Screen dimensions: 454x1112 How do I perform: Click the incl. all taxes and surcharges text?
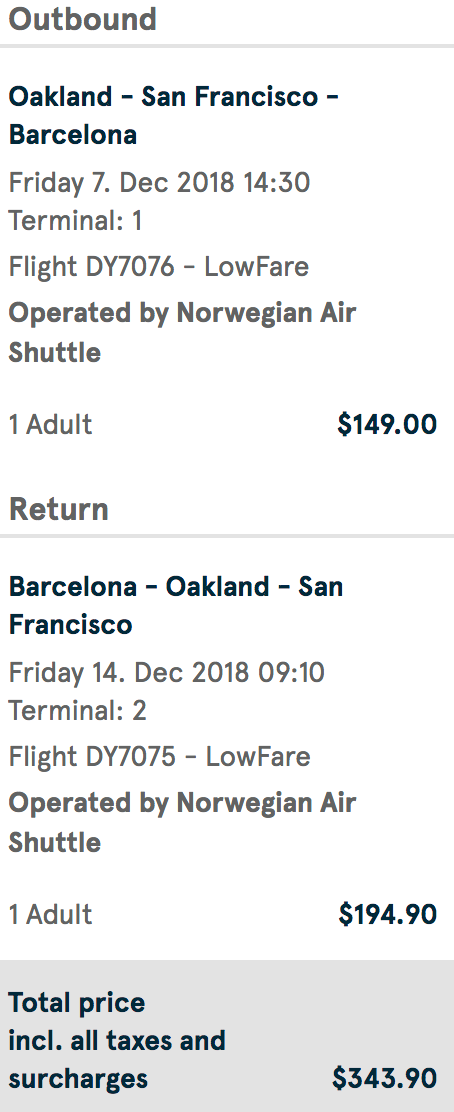[x=117, y=1060]
